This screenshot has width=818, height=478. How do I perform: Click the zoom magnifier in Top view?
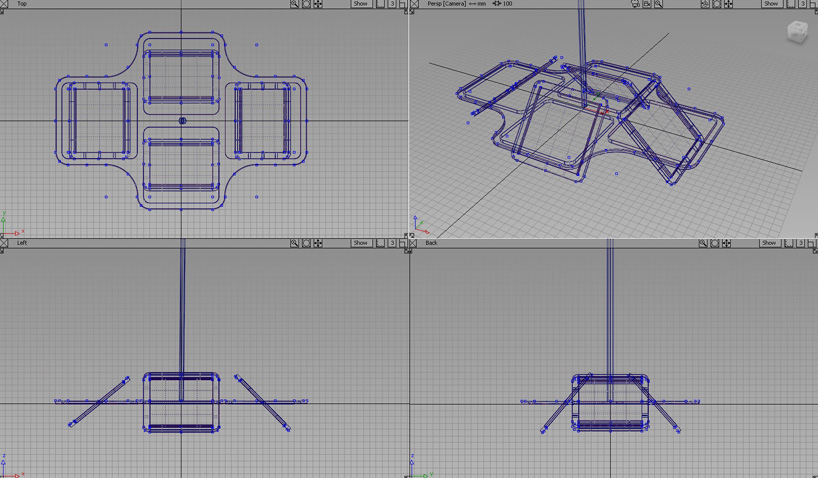coord(295,4)
